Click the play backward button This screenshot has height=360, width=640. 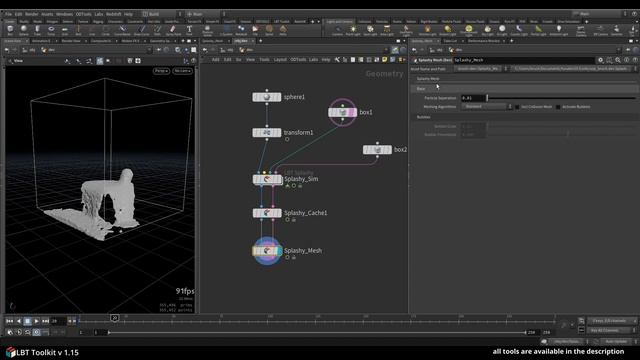coord(18,321)
